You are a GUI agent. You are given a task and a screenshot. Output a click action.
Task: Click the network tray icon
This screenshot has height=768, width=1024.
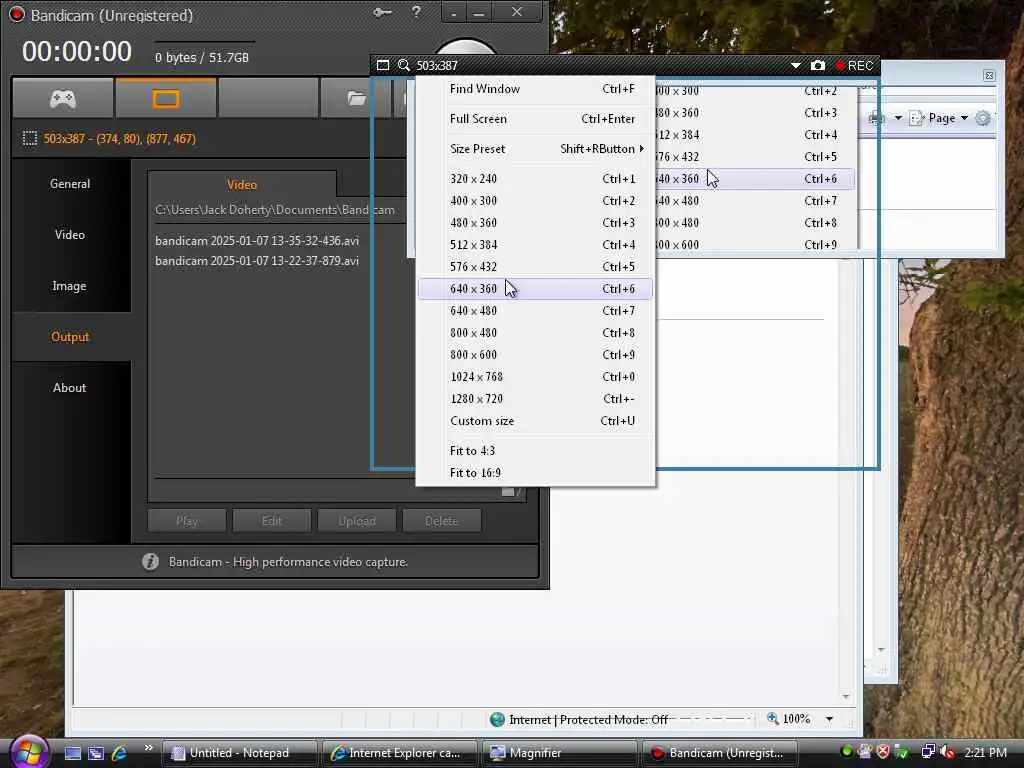click(928, 752)
